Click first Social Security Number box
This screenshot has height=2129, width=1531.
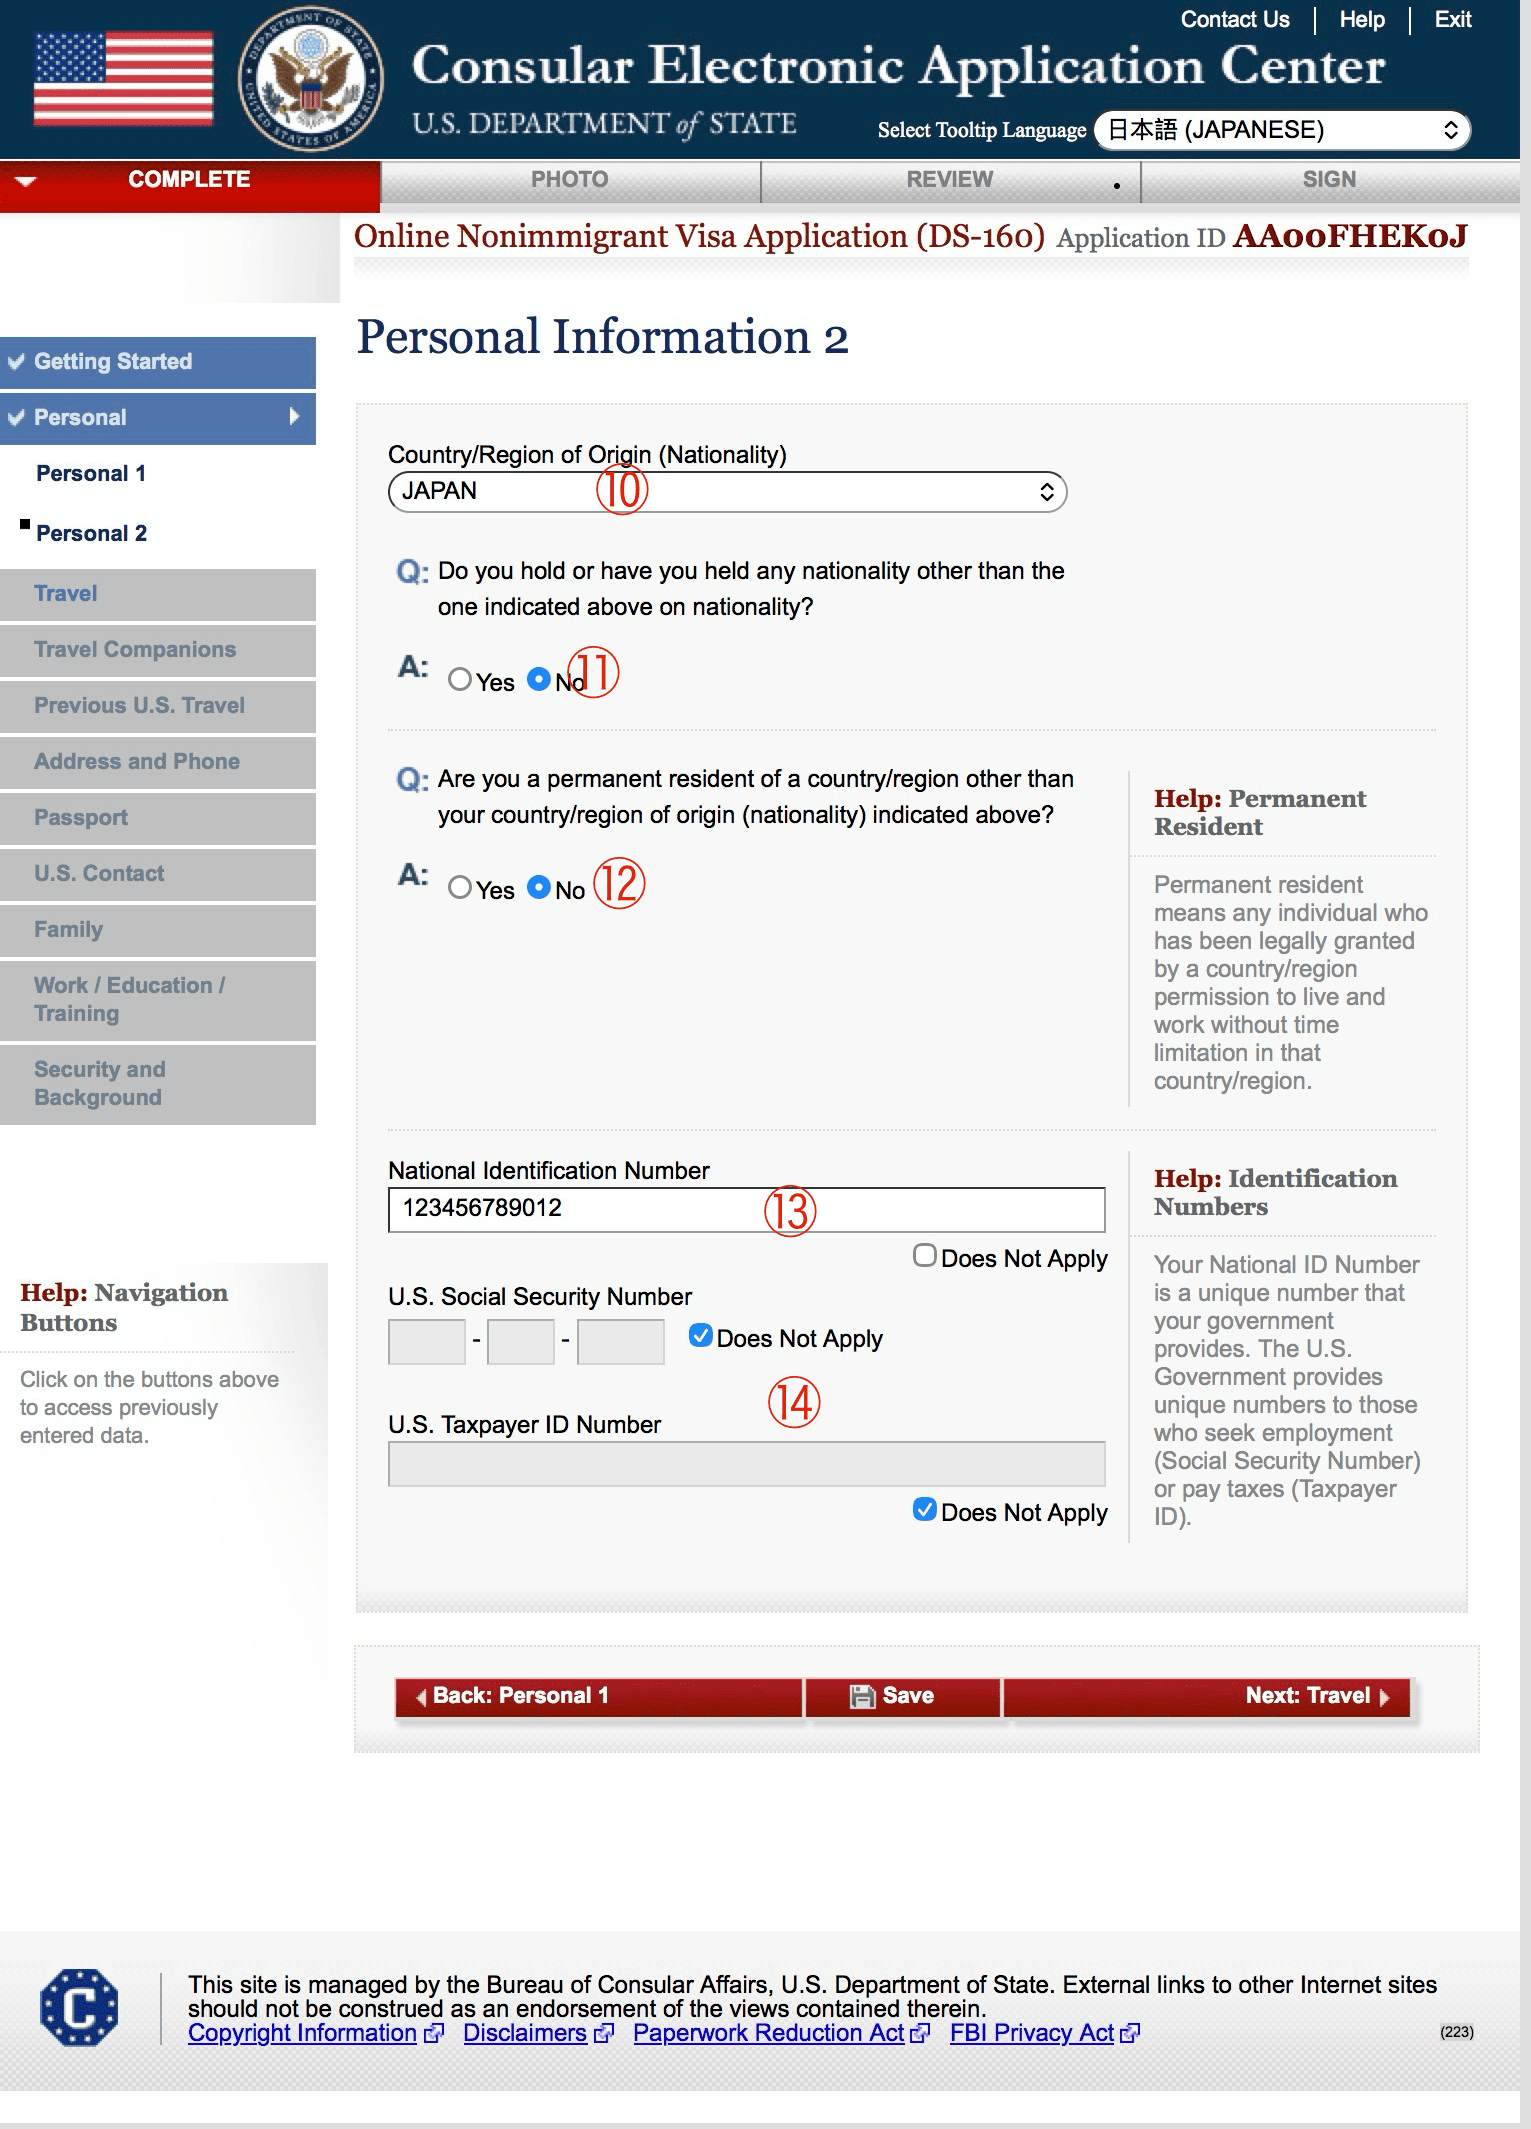point(427,1342)
